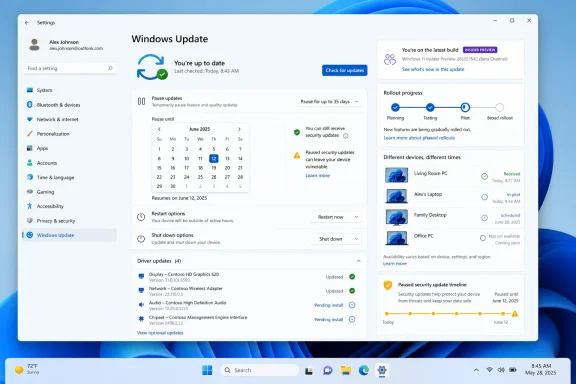Open Time & language settings
The width and height of the screenshot is (576, 384).
tap(69, 177)
